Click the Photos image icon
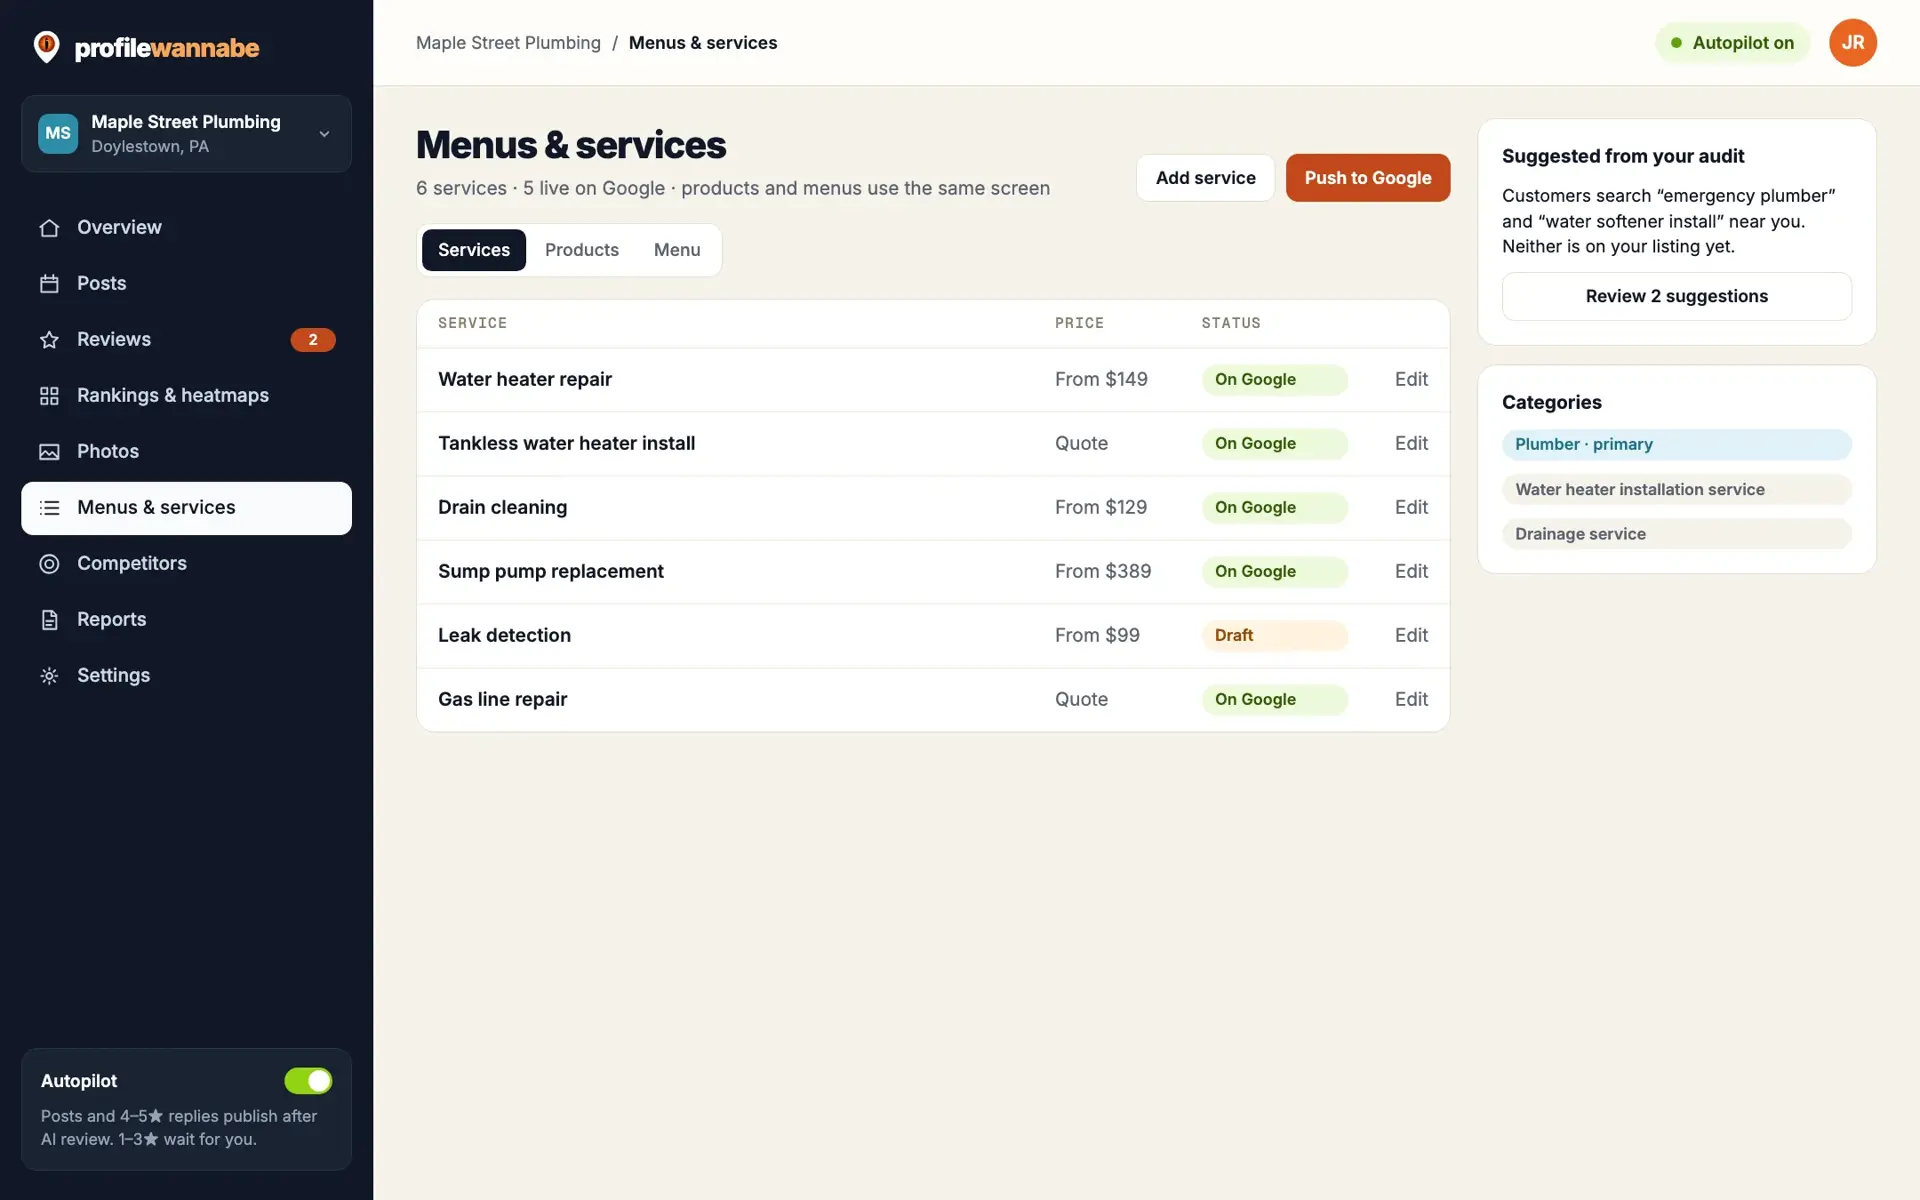Image resolution: width=1920 pixels, height=1200 pixels. (49, 452)
